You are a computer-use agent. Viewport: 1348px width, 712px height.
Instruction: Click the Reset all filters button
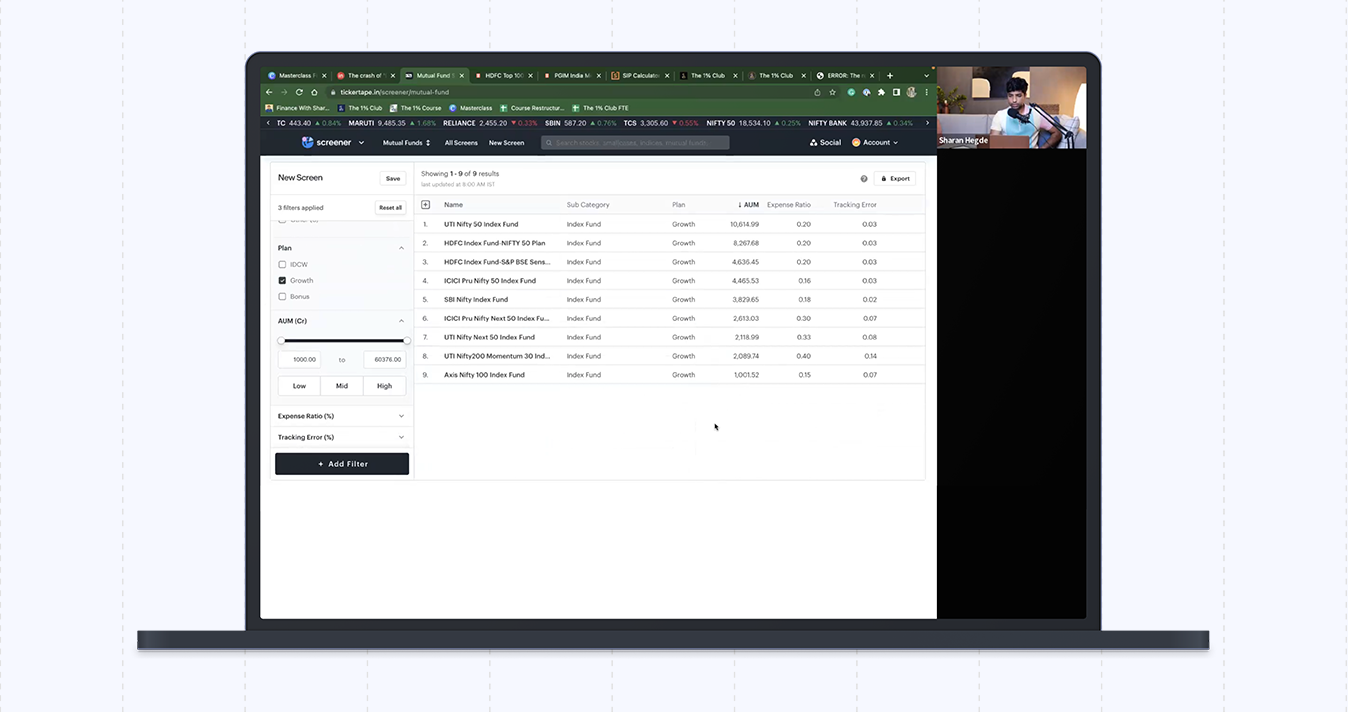click(390, 208)
